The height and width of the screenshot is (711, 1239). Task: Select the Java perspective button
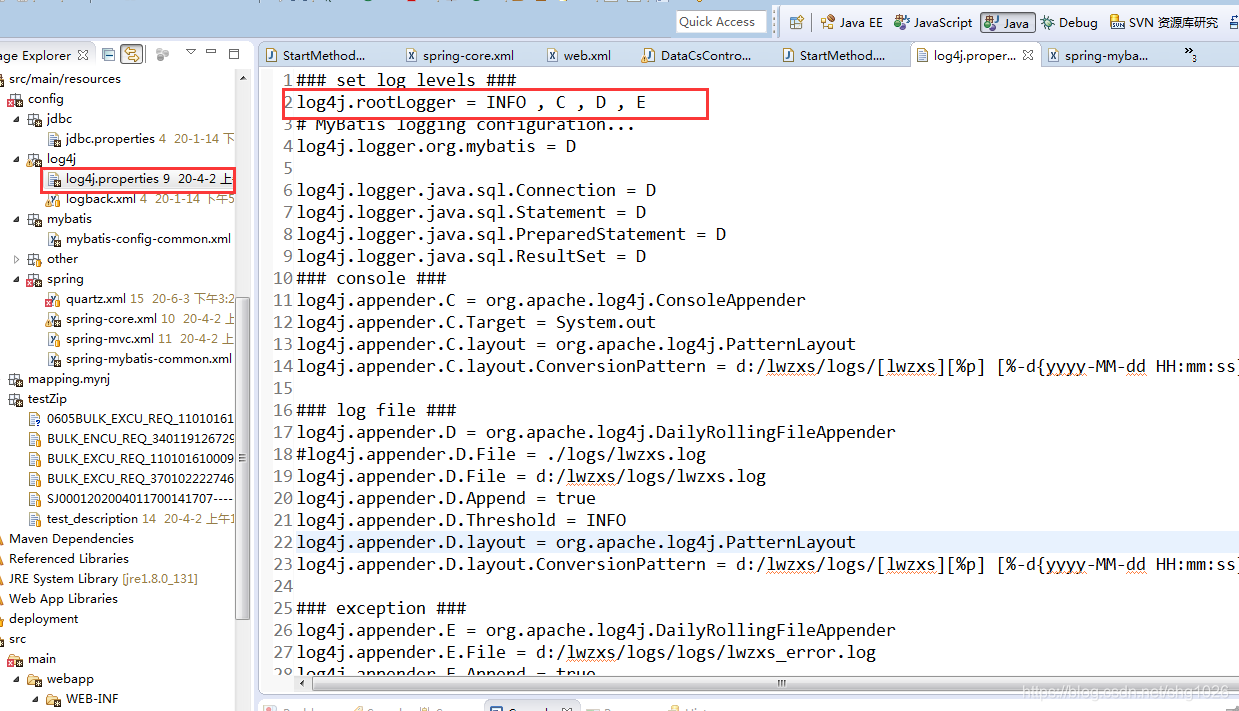pyautogui.click(x=1007, y=22)
